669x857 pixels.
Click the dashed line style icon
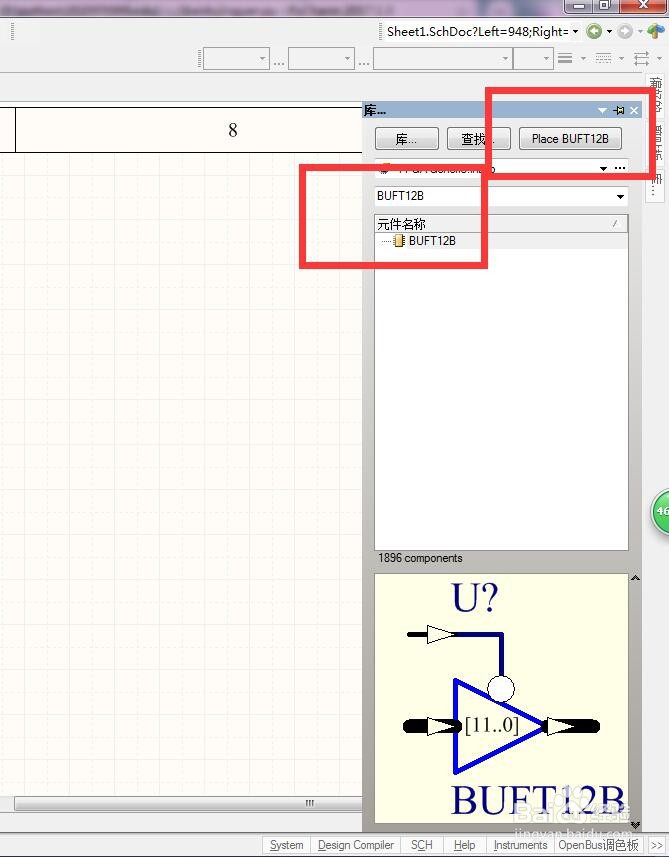pyautogui.click(x=603, y=58)
